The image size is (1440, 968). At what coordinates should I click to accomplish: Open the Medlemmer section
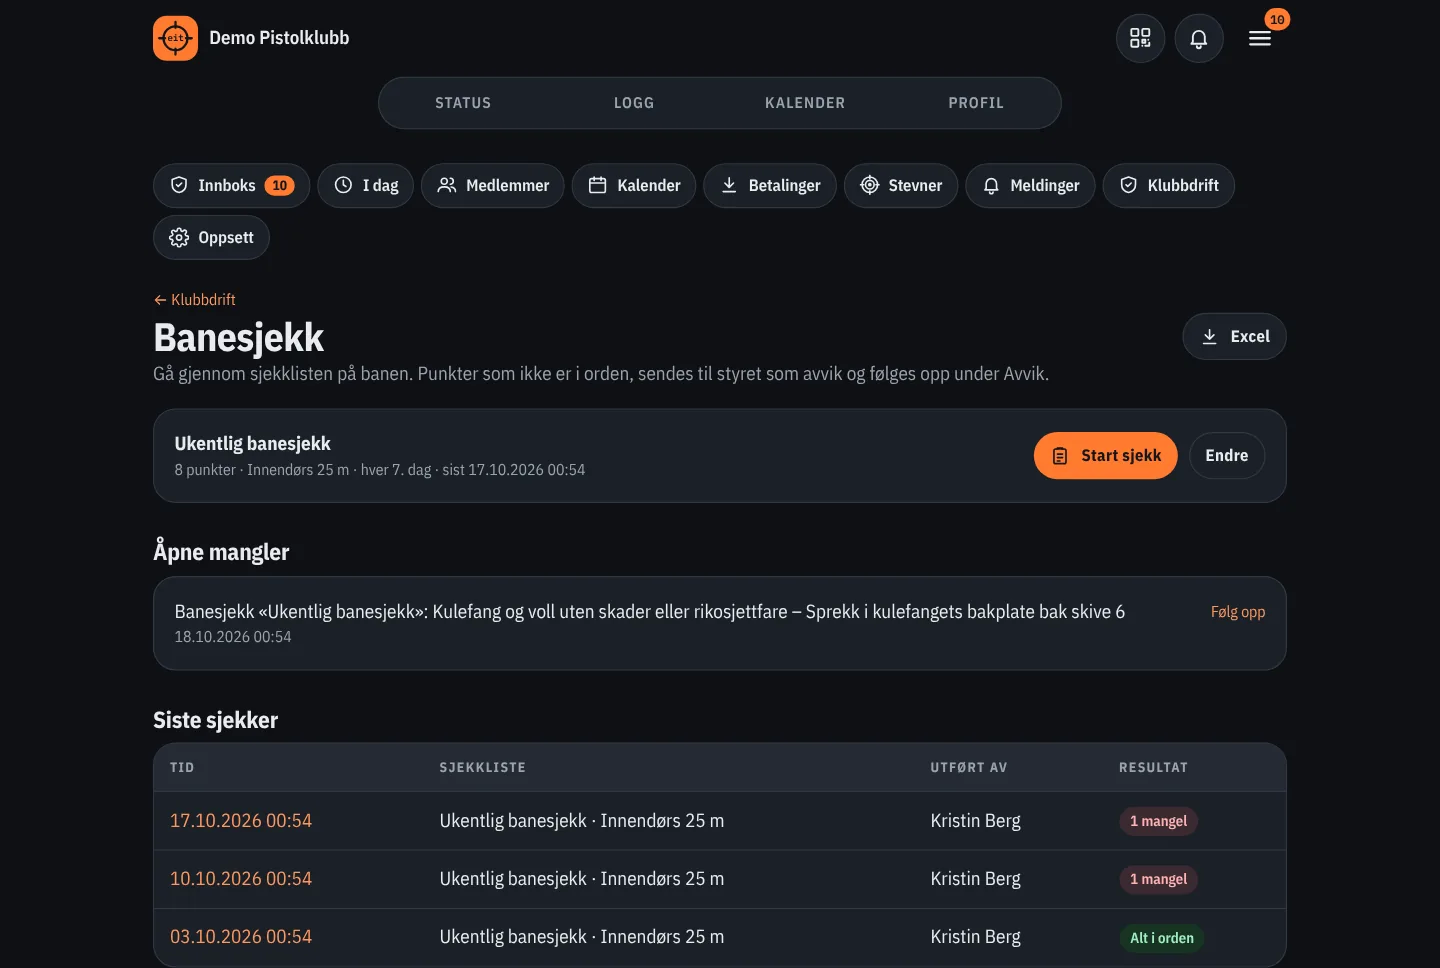(493, 185)
